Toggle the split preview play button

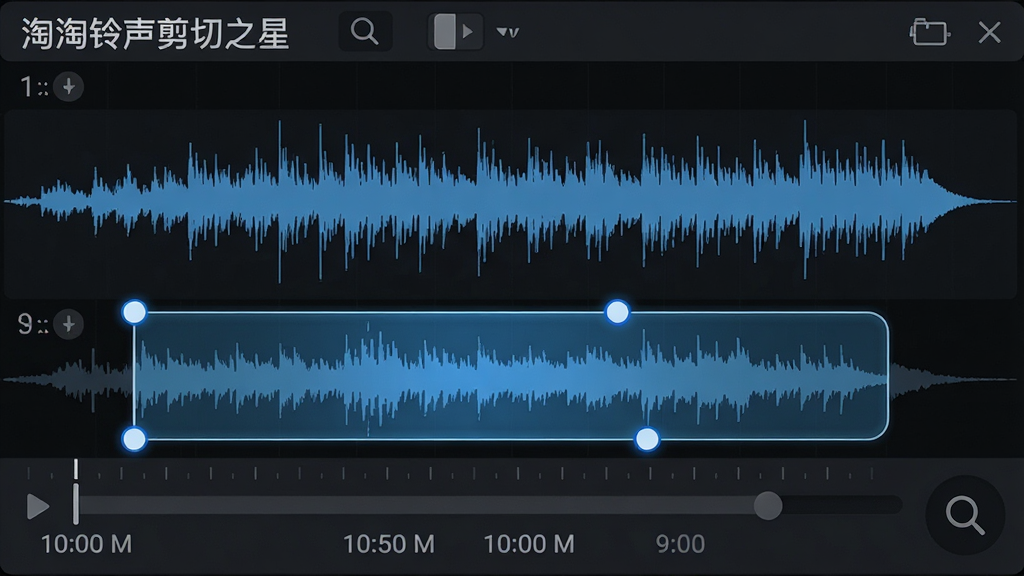pos(456,31)
